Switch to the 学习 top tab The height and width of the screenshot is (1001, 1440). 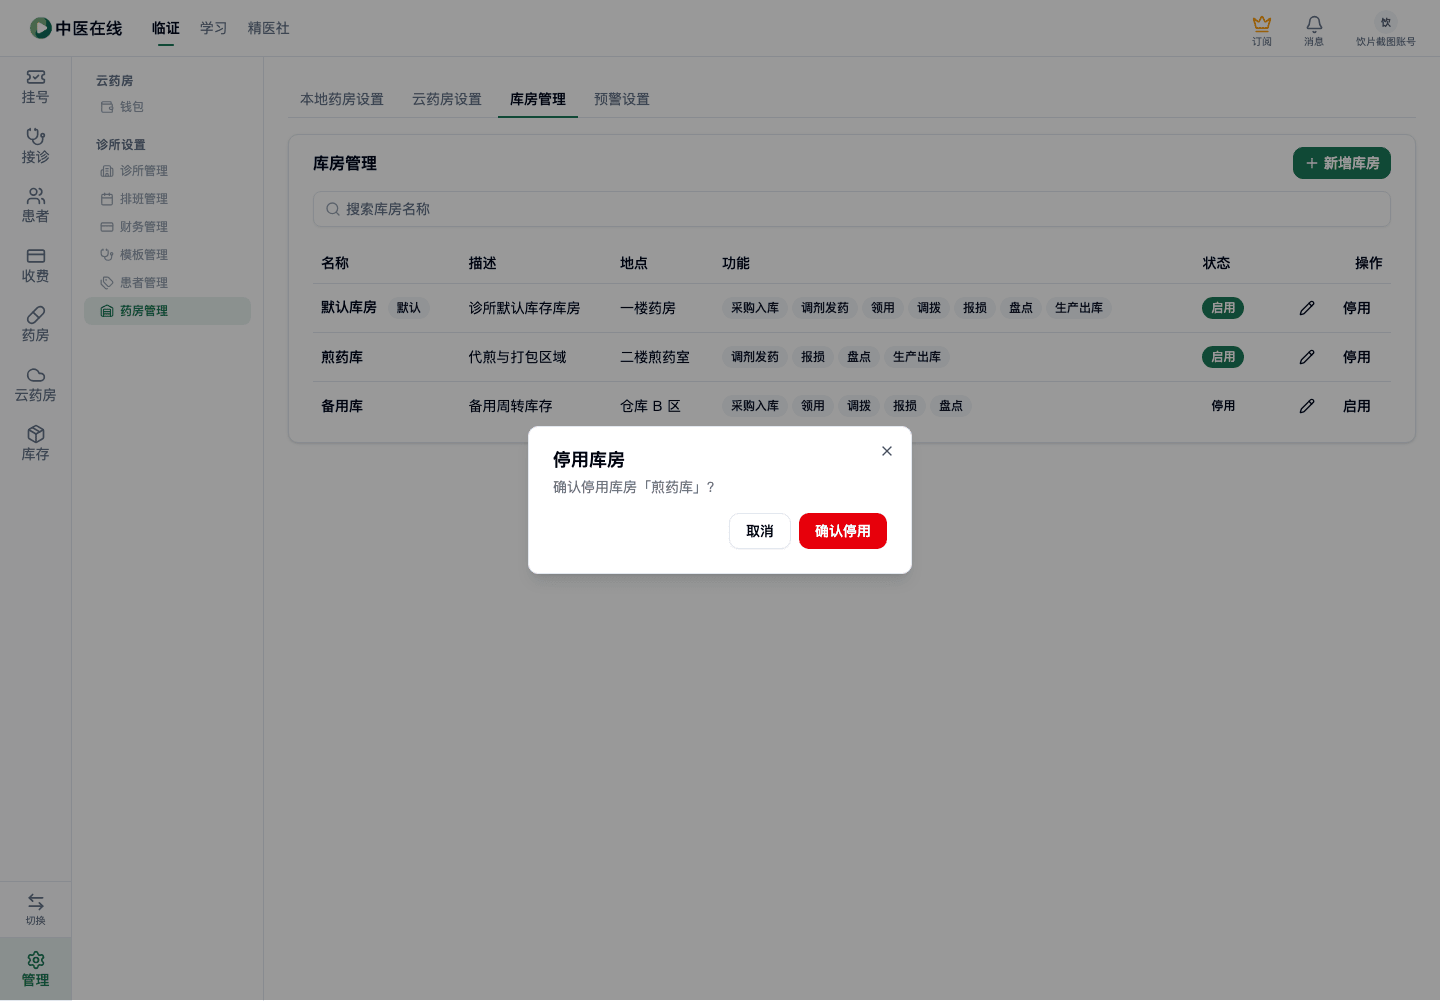click(x=214, y=28)
